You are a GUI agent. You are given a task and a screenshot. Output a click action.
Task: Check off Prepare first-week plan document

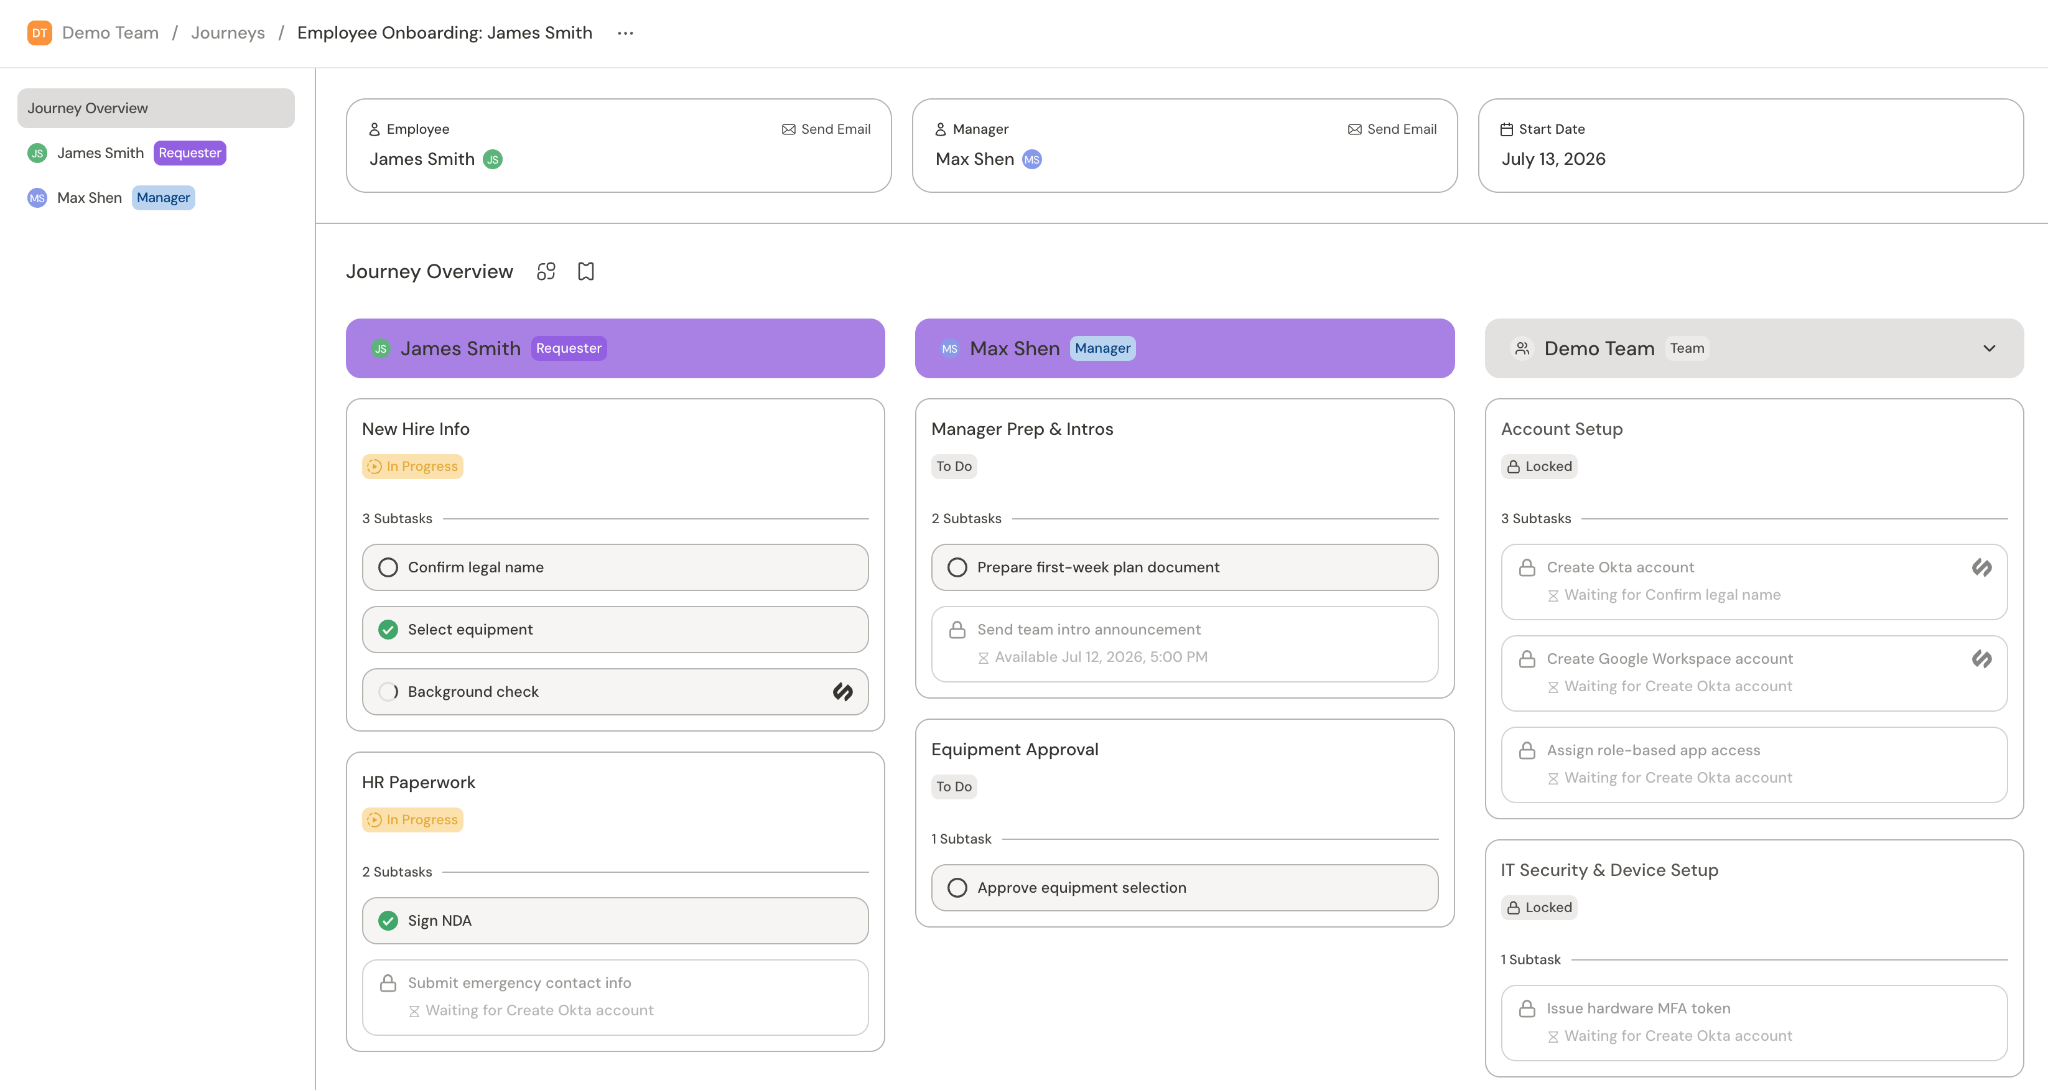click(x=957, y=567)
